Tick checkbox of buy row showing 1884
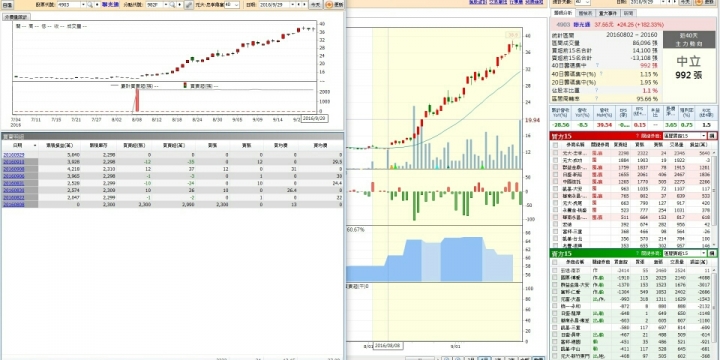Screen dimensions: 720x360 pyautogui.click(x=555, y=160)
